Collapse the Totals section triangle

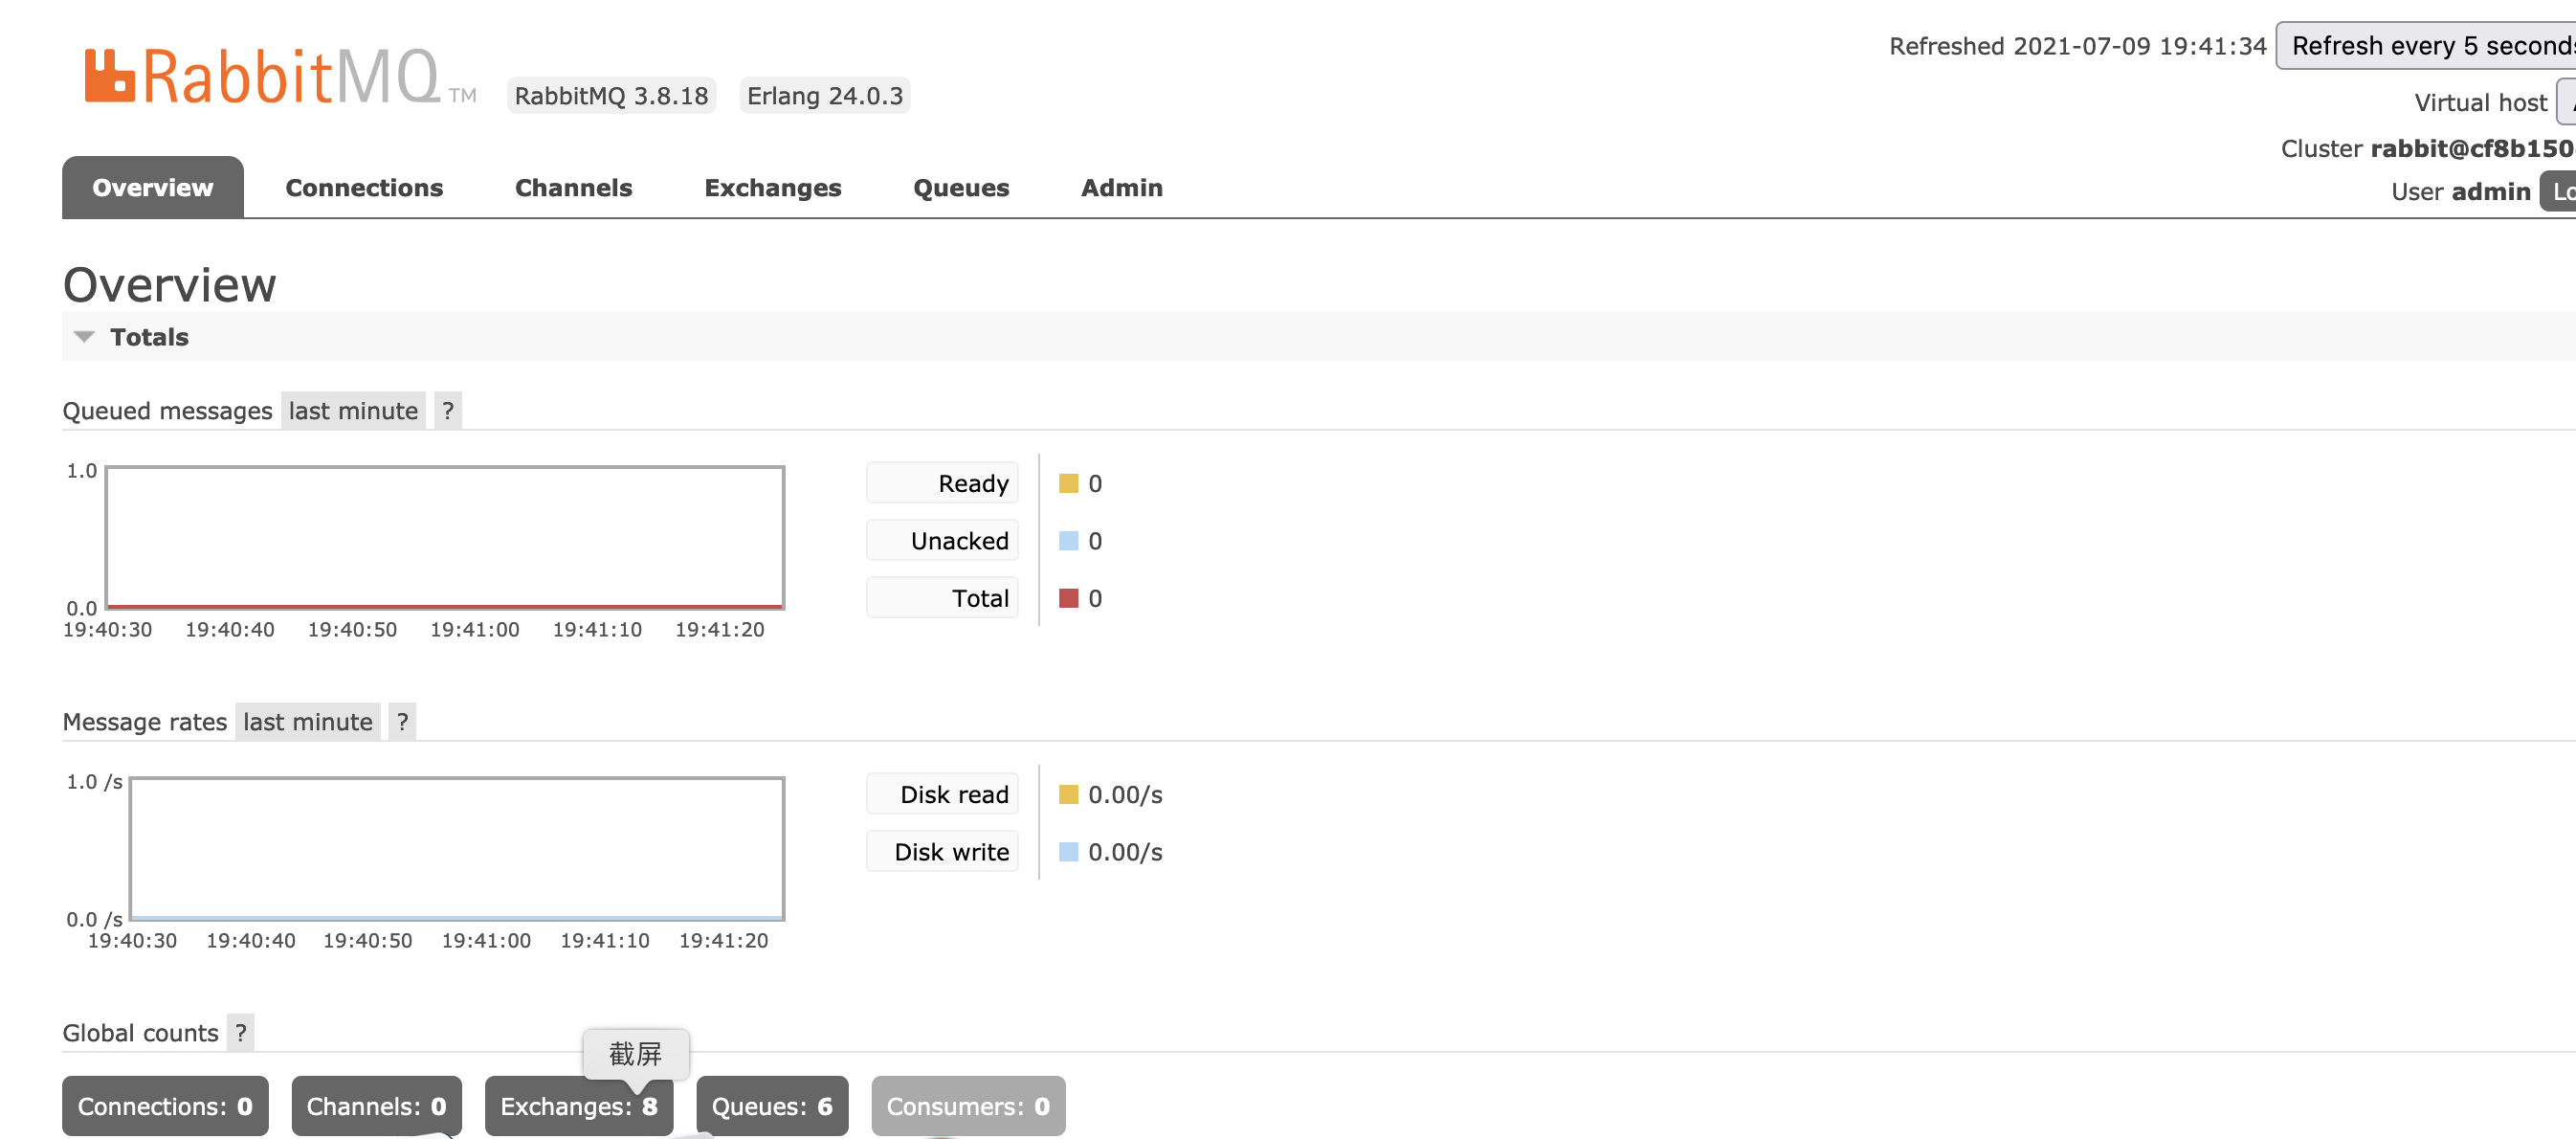click(84, 337)
